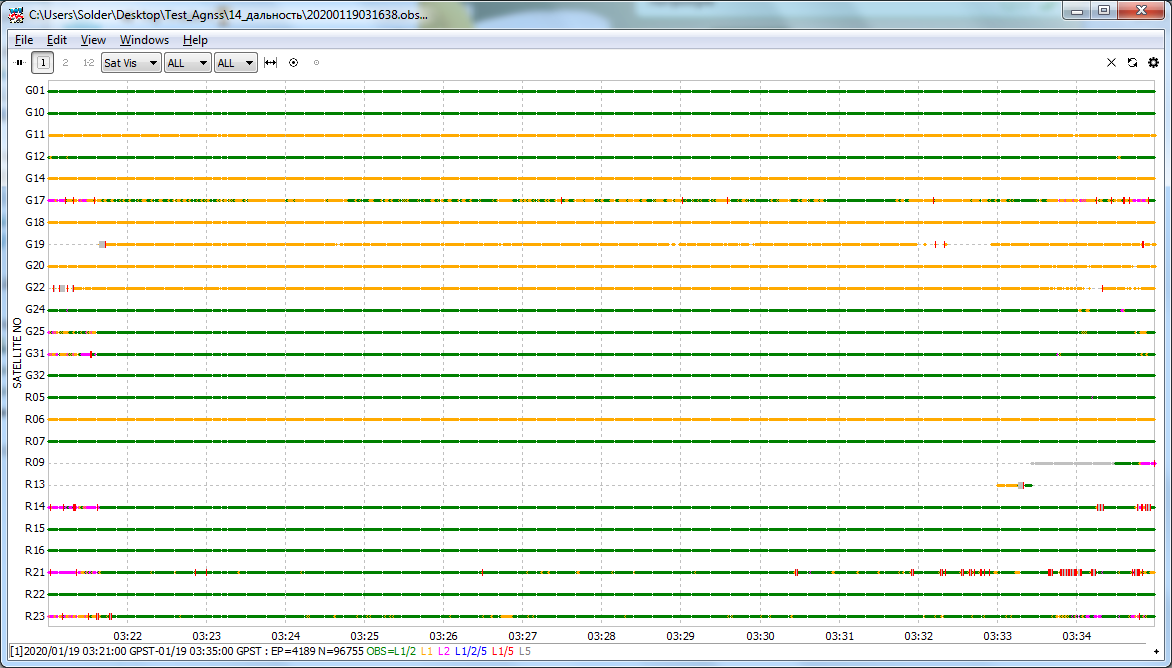Click the 03:28 time axis label
1172x668 pixels.
point(602,636)
